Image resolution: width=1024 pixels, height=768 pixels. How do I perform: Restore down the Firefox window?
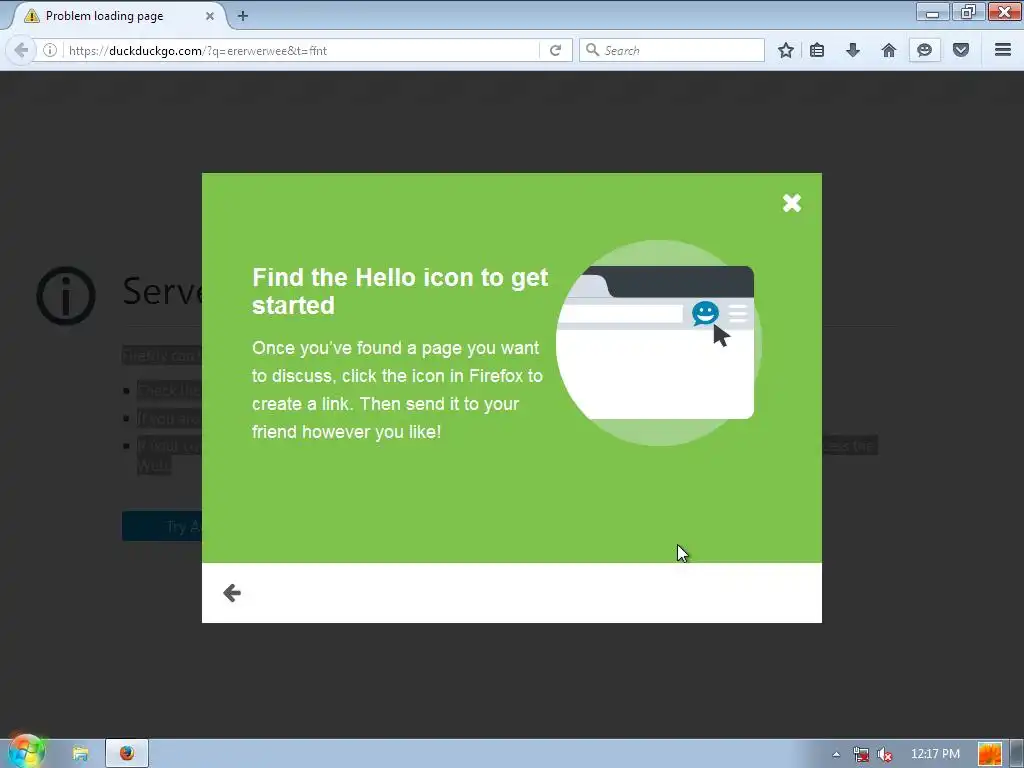pos(968,12)
